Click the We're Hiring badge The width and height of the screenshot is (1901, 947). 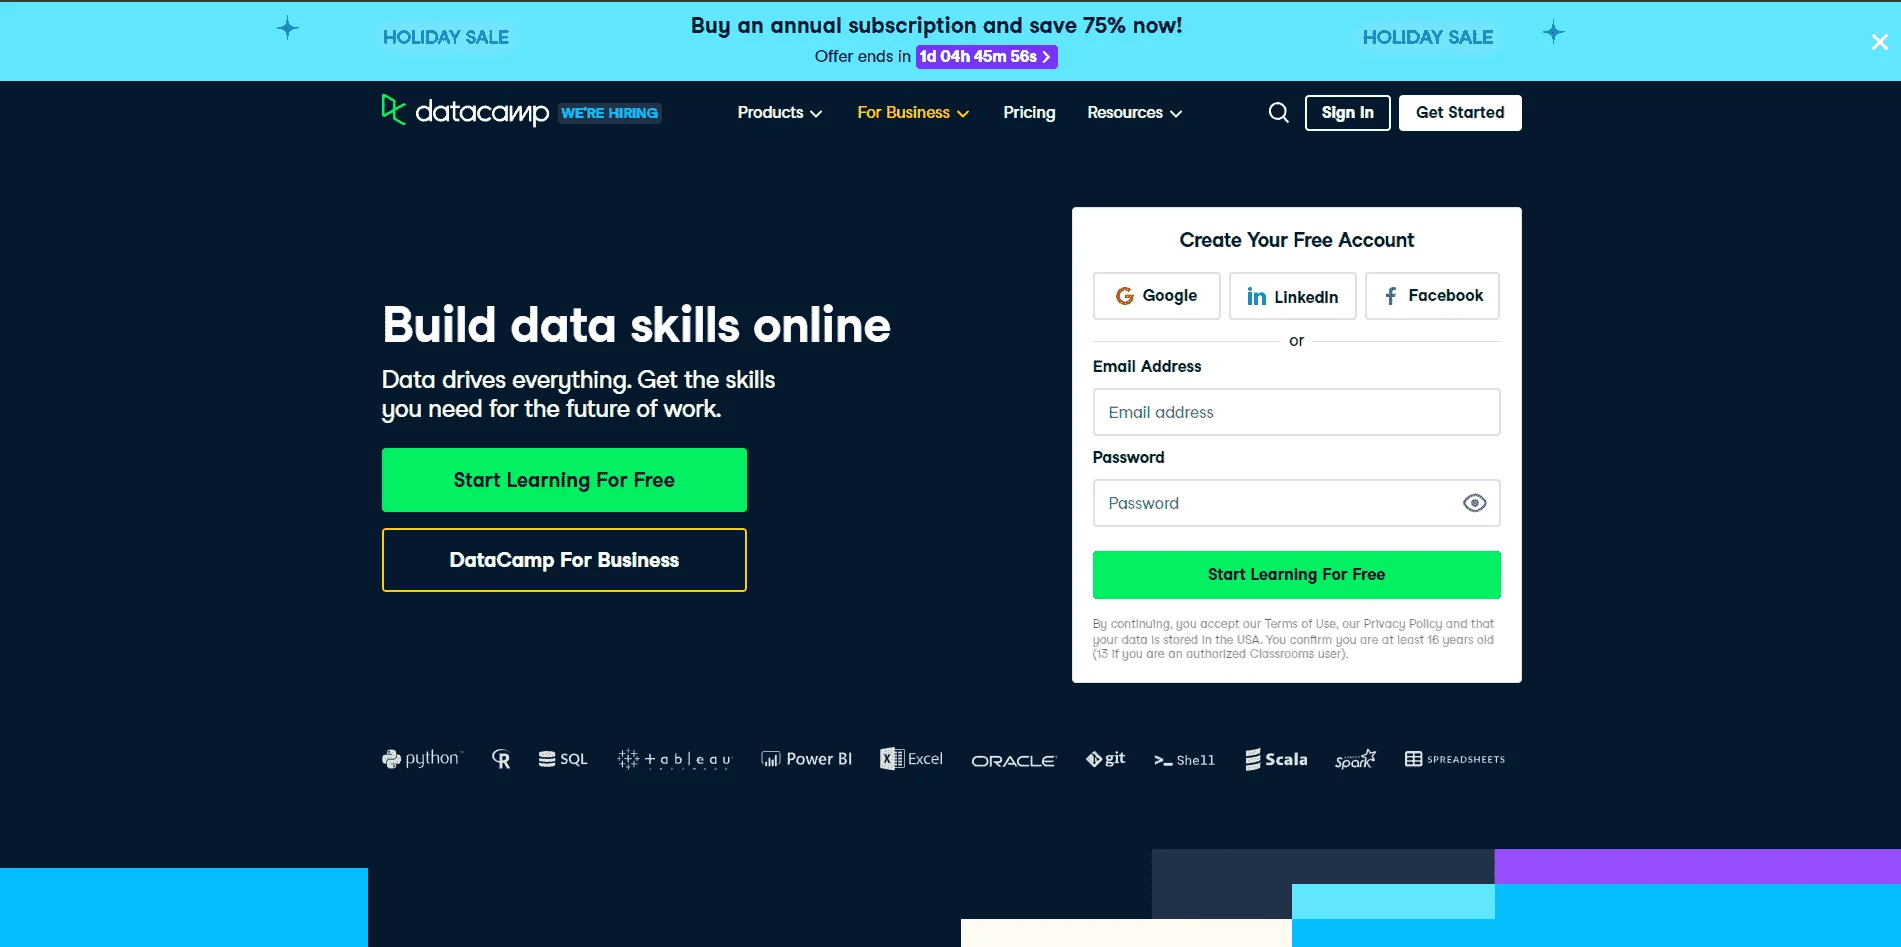click(x=610, y=113)
